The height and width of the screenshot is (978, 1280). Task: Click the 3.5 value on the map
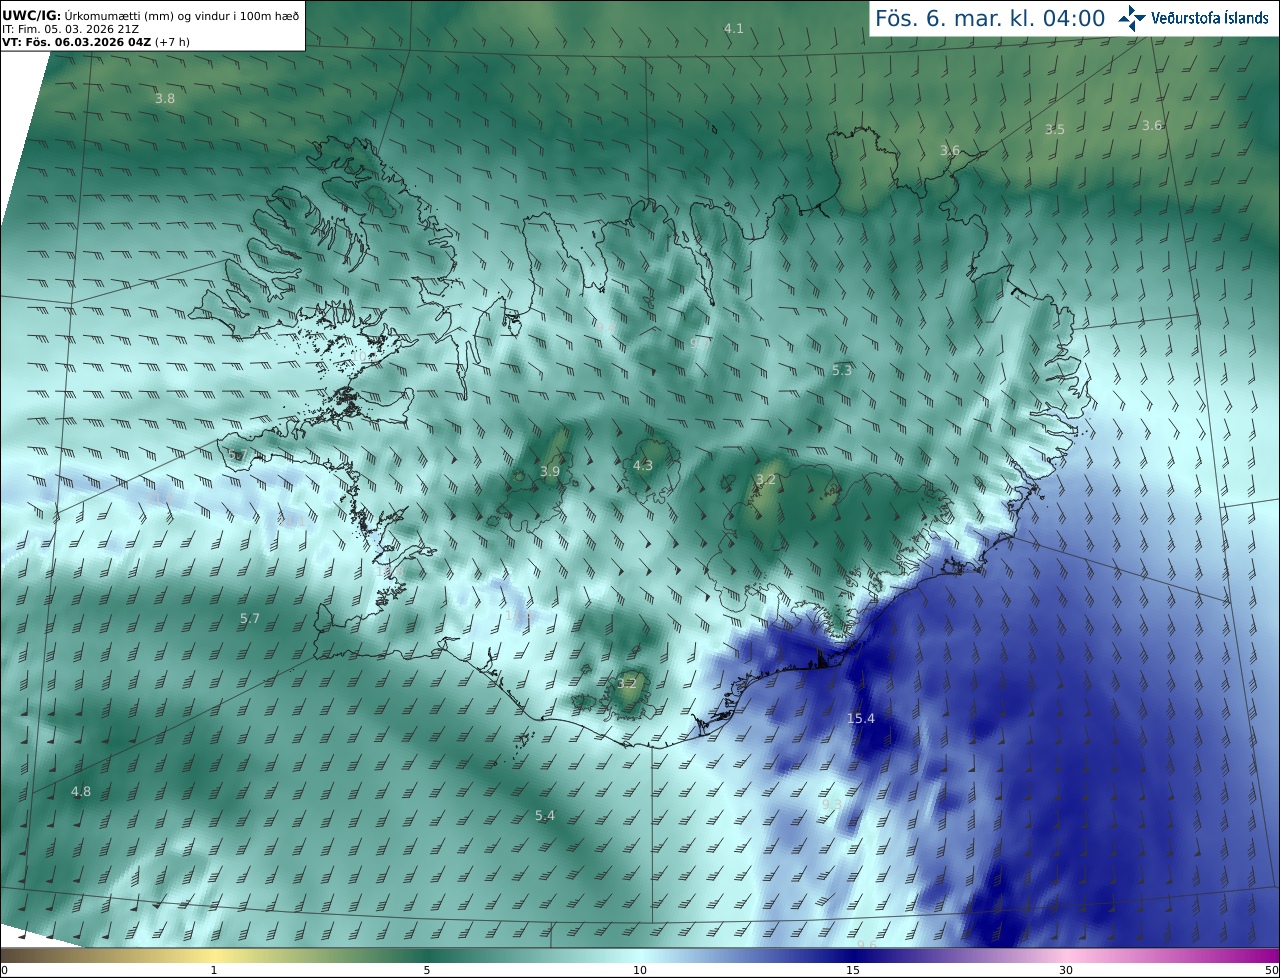[x=1055, y=130]
